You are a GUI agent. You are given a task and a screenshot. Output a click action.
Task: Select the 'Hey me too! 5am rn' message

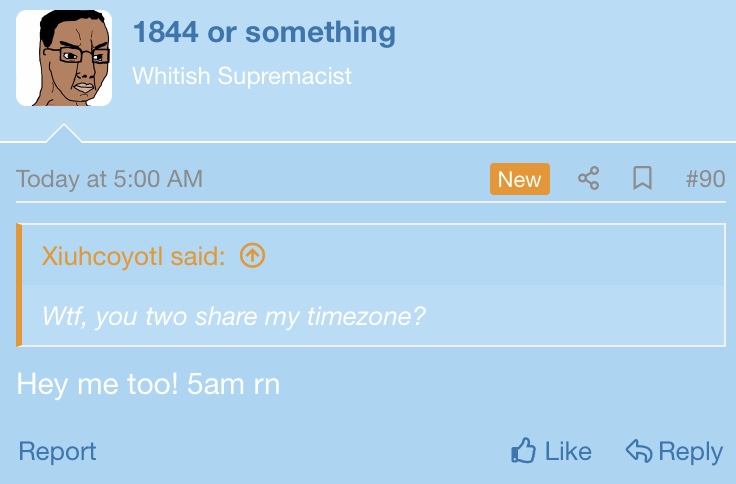148,384
